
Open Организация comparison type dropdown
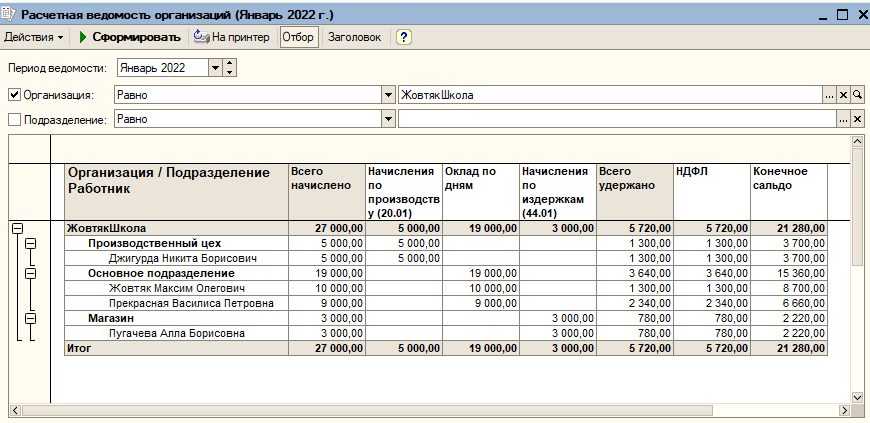point(388,95)
